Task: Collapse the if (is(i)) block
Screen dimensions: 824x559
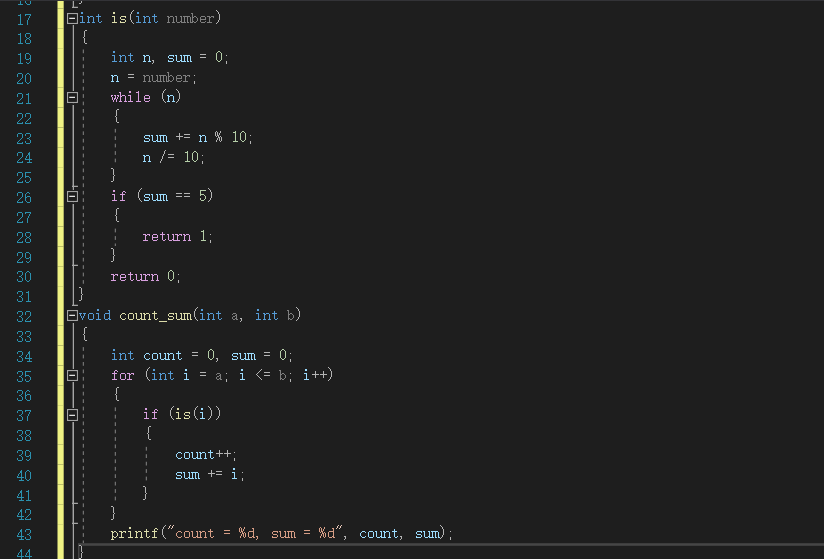Action: coord(73,415)
